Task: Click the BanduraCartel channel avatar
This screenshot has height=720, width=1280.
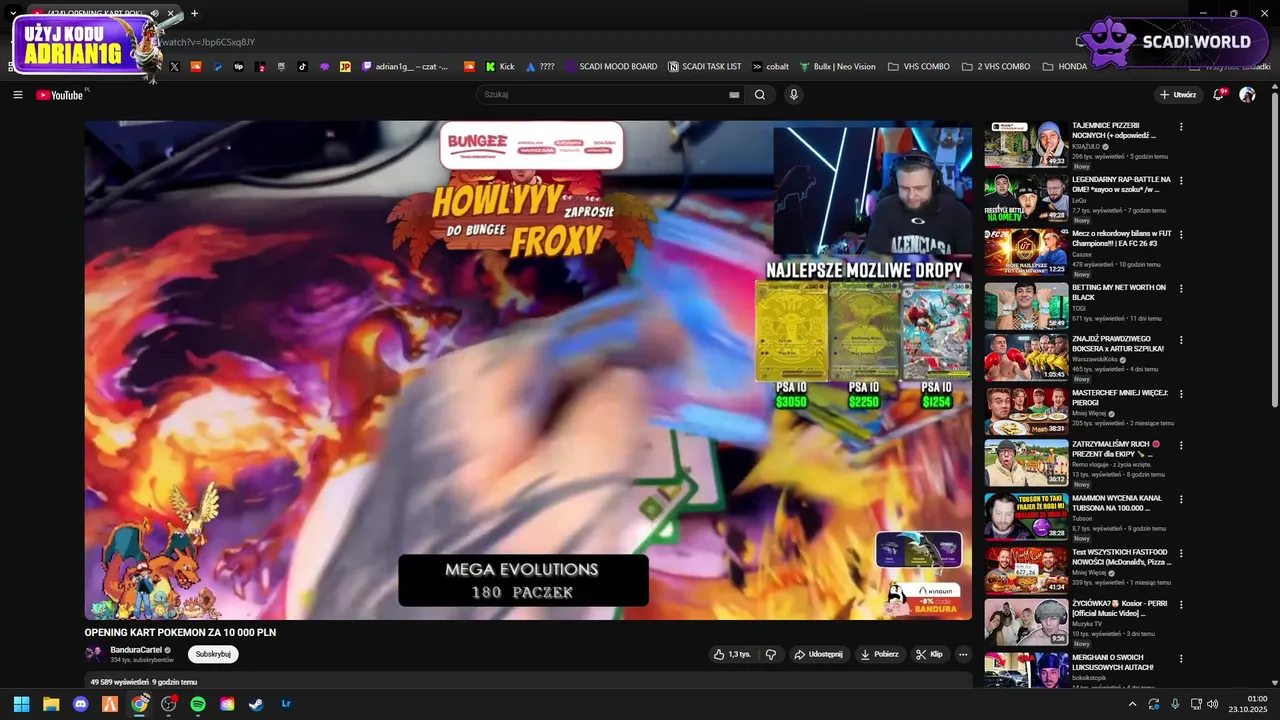Action: coord(94,654)
